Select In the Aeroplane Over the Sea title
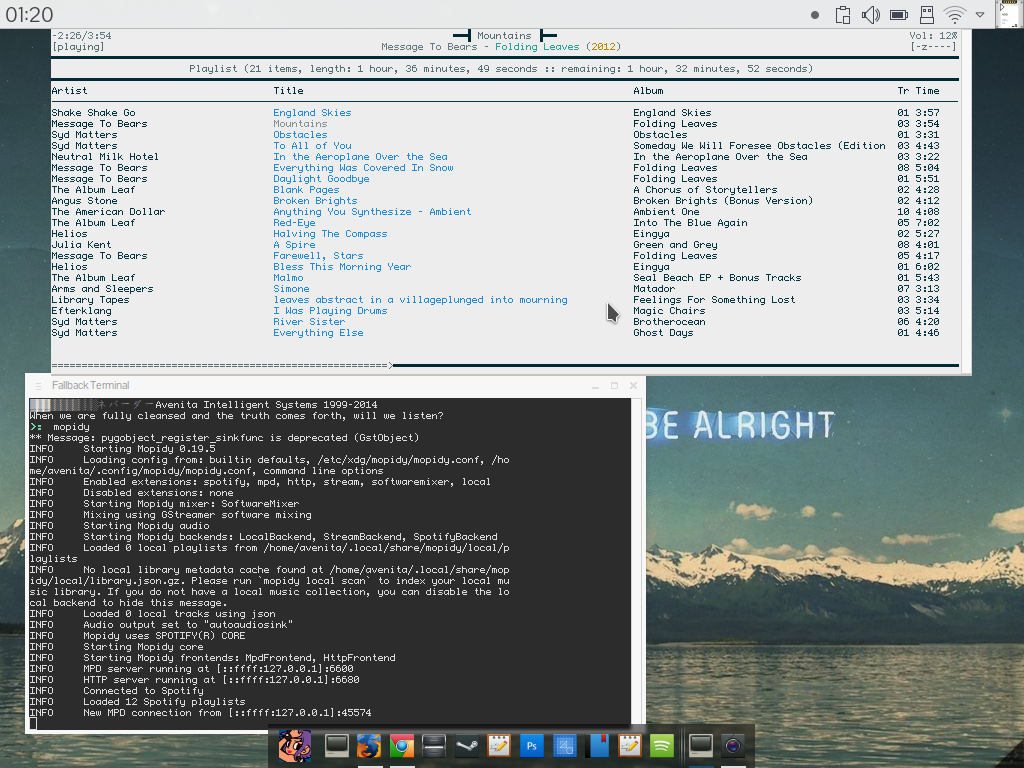Viewport: 1024px width, 768px height. (360, 157)
